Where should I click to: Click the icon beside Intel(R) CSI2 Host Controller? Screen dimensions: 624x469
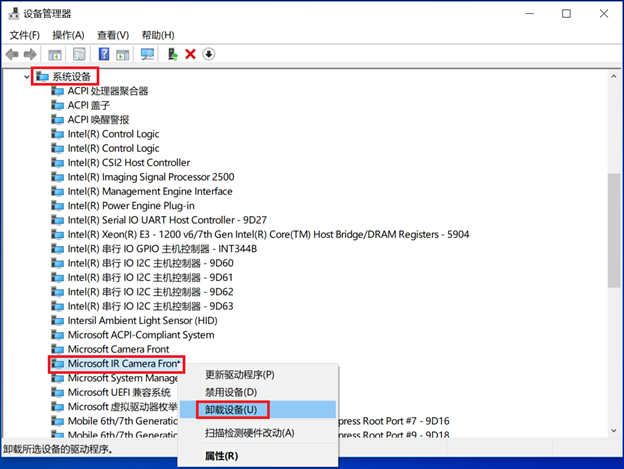pos(58,163)
